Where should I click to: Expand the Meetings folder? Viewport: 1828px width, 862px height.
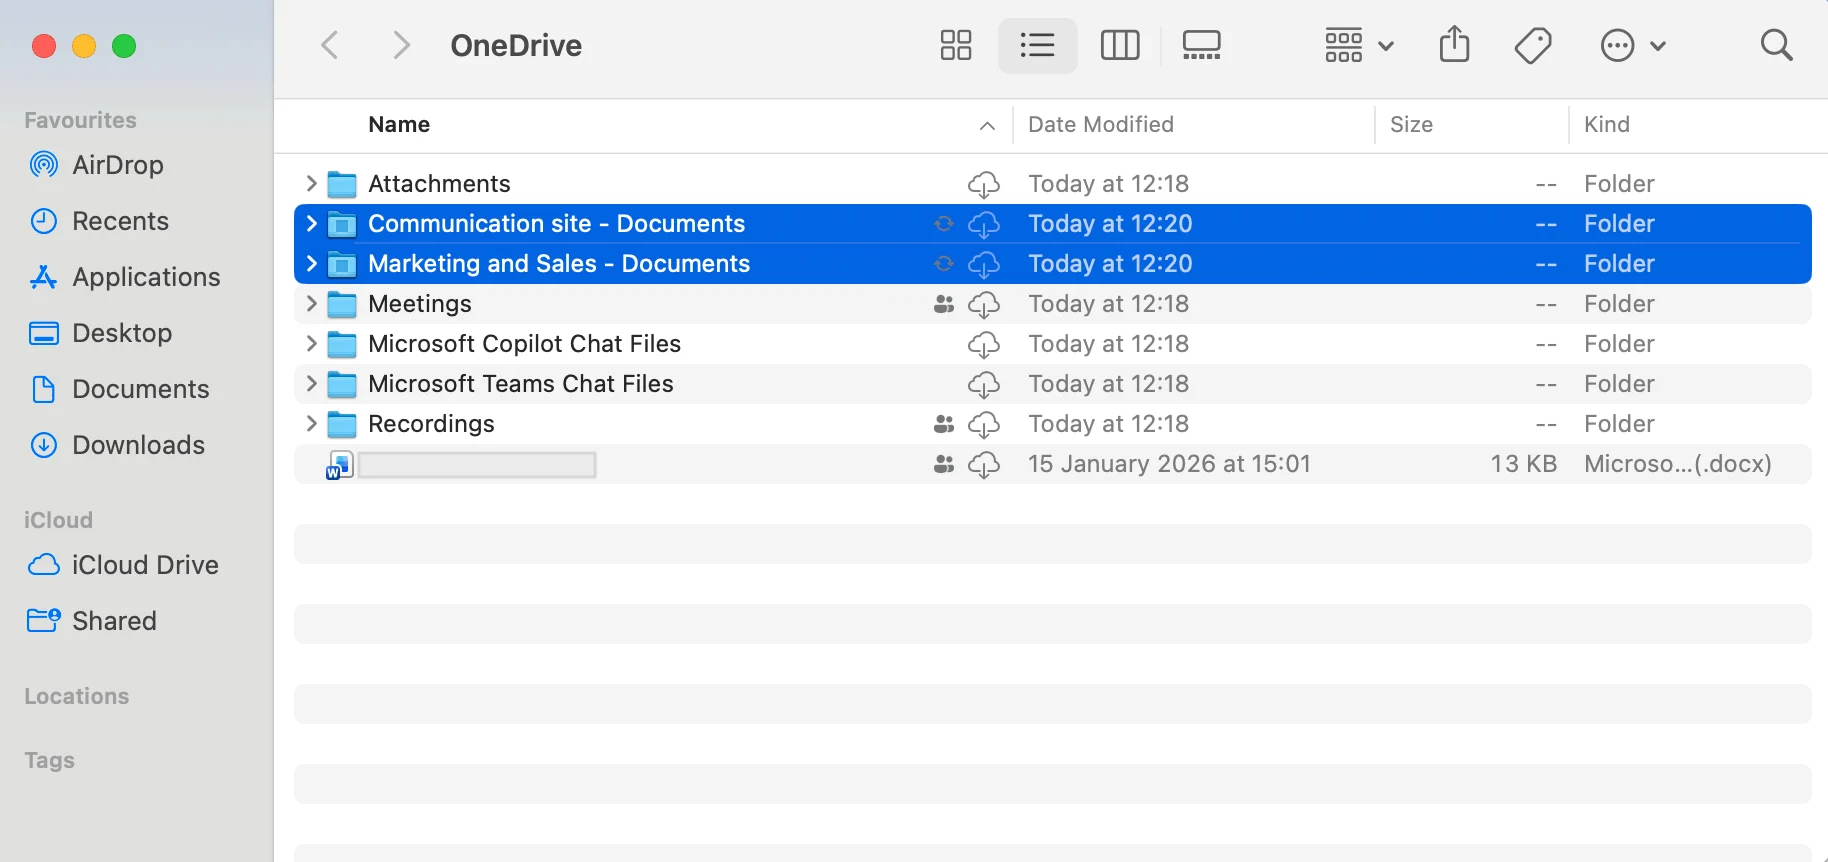click(x=311, y=303)
